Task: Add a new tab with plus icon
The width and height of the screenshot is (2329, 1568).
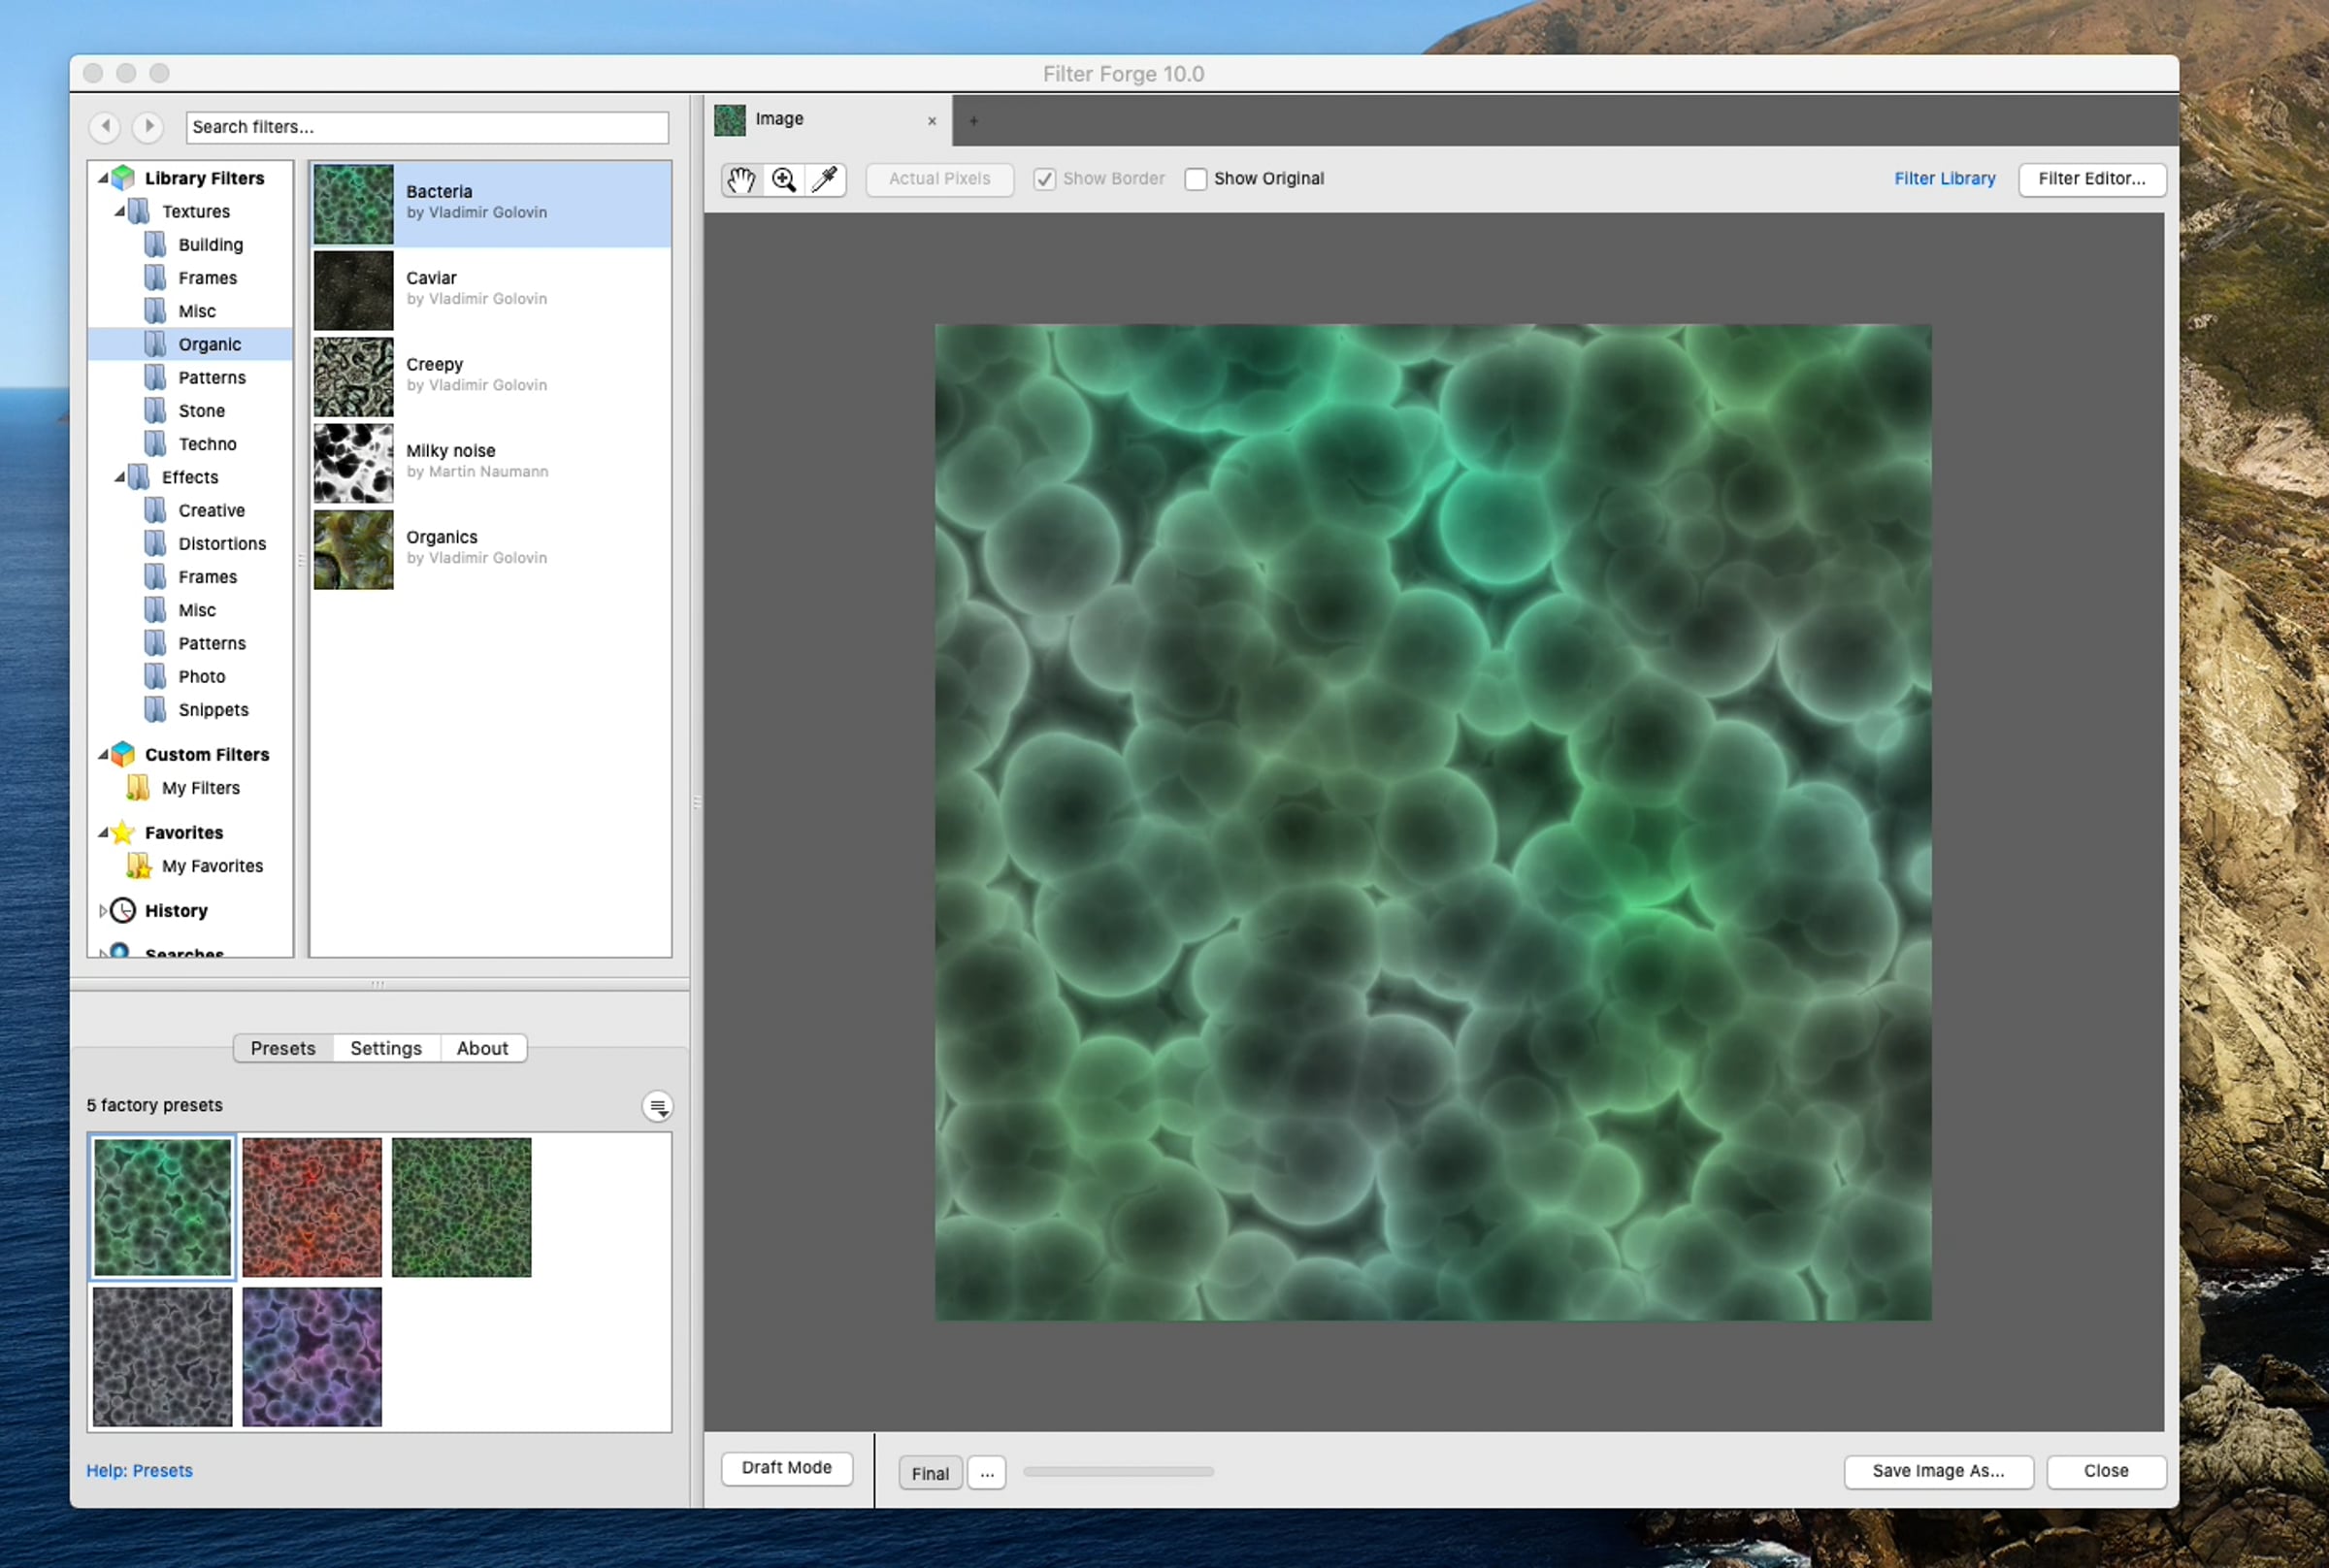Action: click(x=973, y=121)
